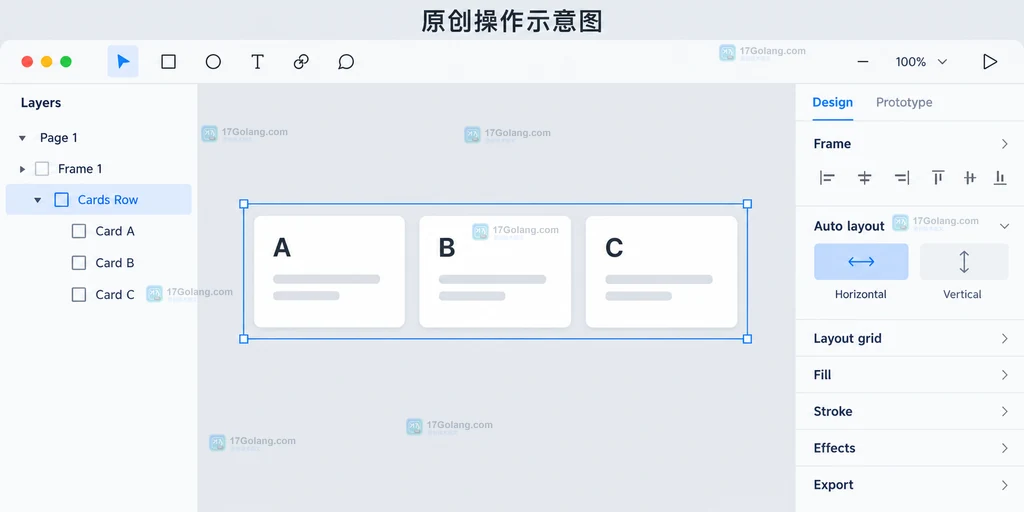Collapse the Page 1 tree arrow

coord(22,138)
